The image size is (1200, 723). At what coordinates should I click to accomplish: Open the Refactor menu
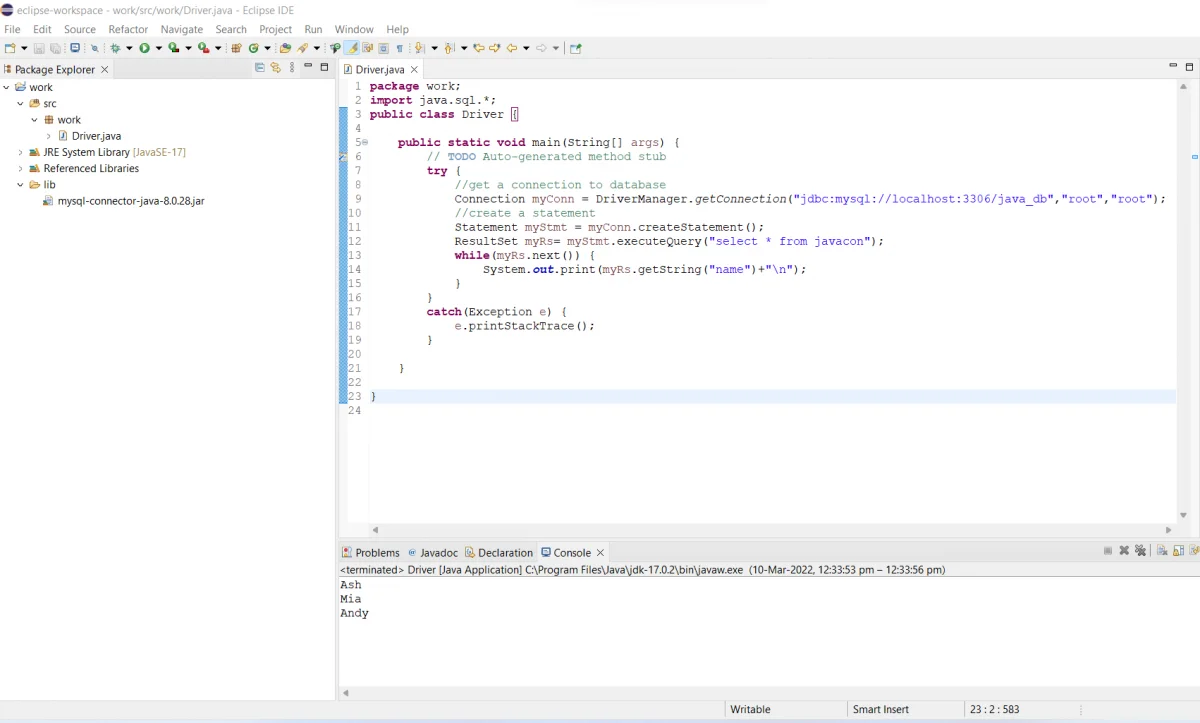(128, 29)
